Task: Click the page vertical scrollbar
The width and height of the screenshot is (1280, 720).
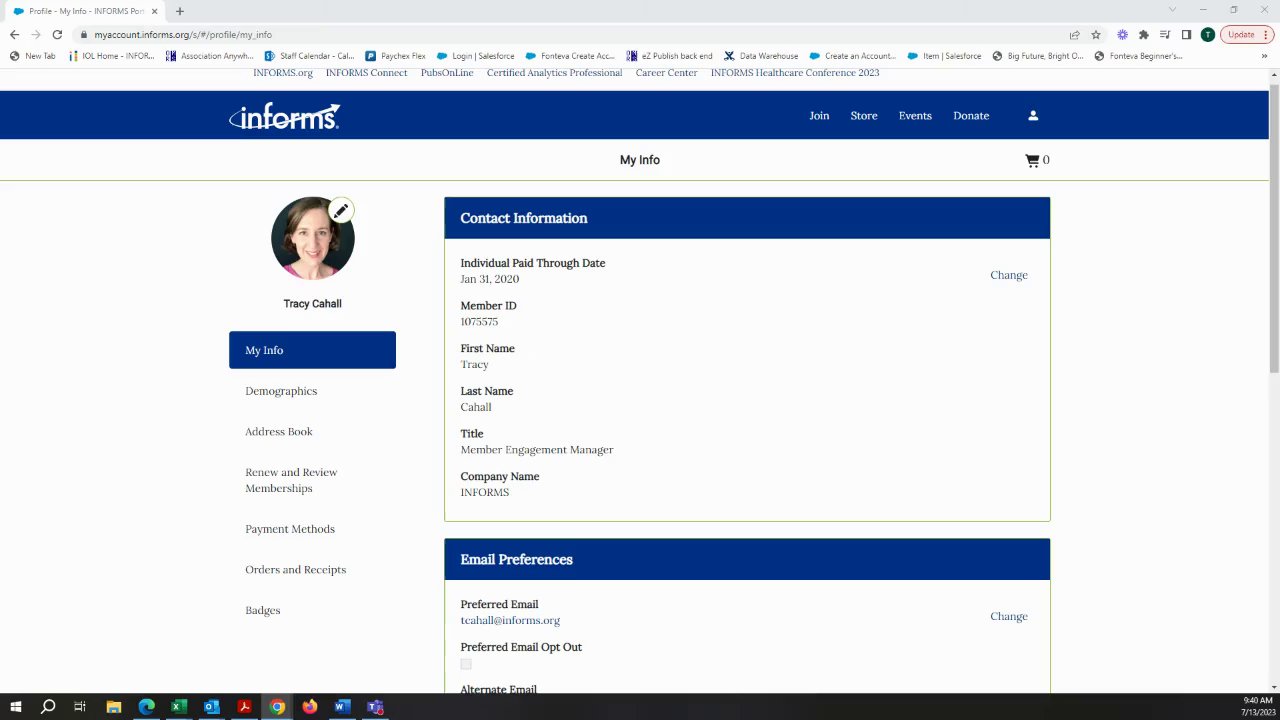Action: pos(1274,230)
